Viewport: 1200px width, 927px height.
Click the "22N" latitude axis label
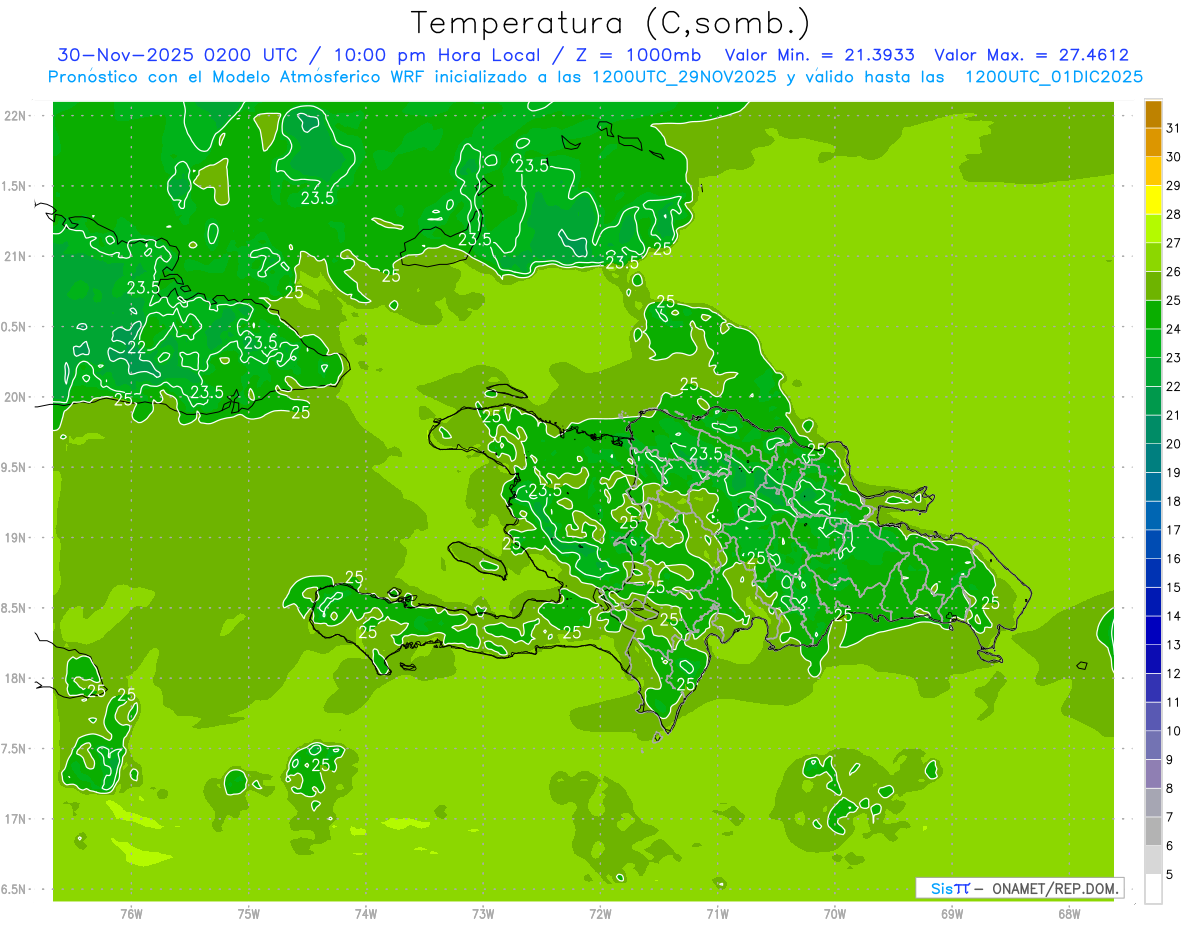[x=16, y=116]
